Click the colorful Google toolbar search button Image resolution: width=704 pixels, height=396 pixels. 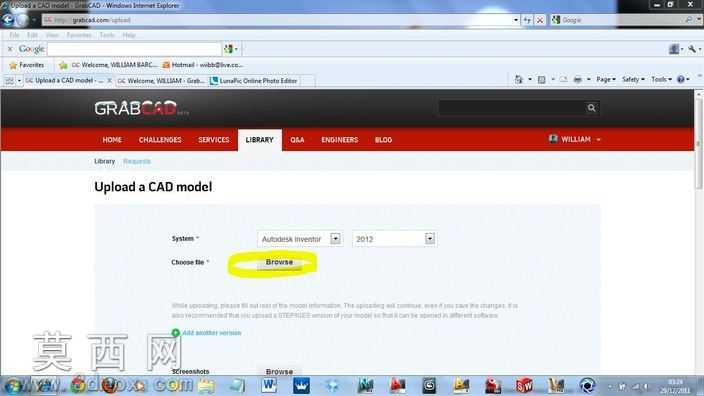(x=229, y=49)
